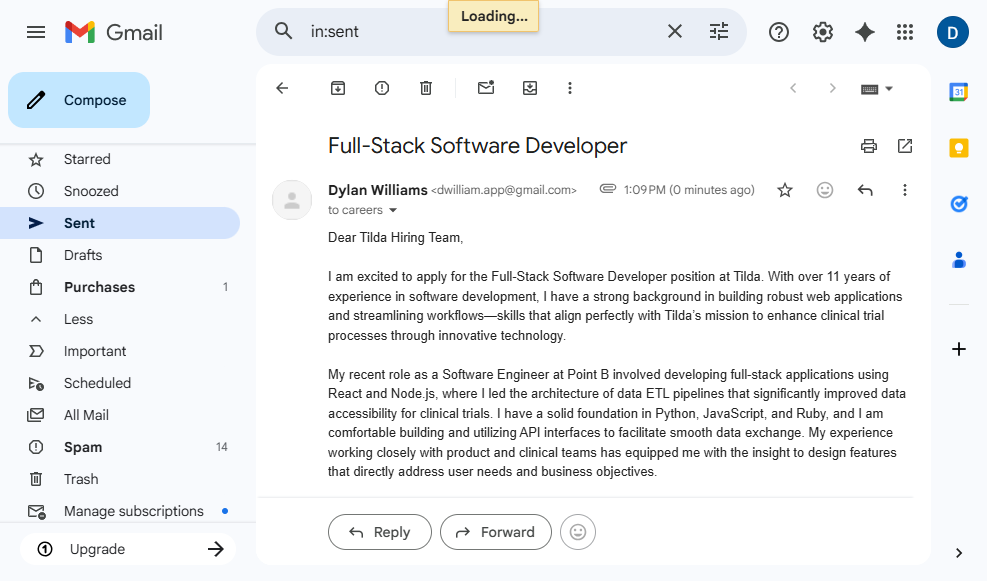The image size is (987, 581).
Task: Archive this email using the toolbar icon
Action: (338, 88)
